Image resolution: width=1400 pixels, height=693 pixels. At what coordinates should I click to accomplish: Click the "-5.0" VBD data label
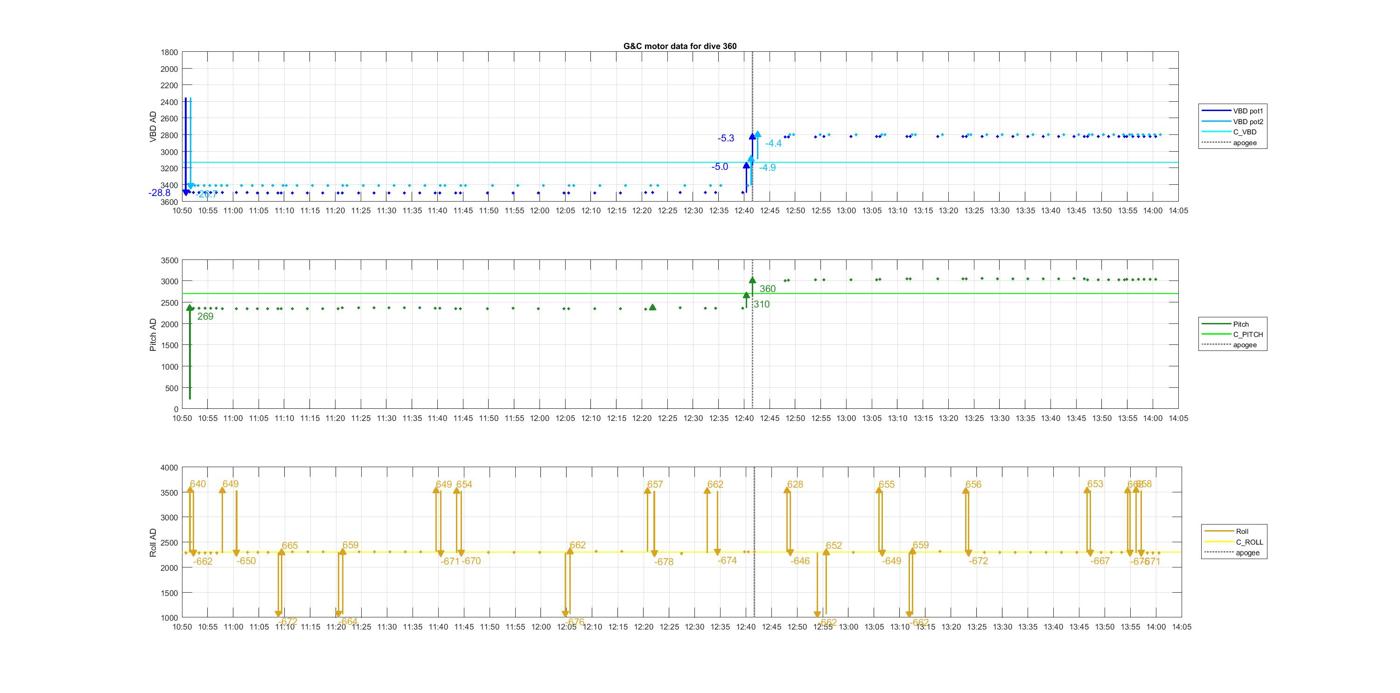coord(720,167)
